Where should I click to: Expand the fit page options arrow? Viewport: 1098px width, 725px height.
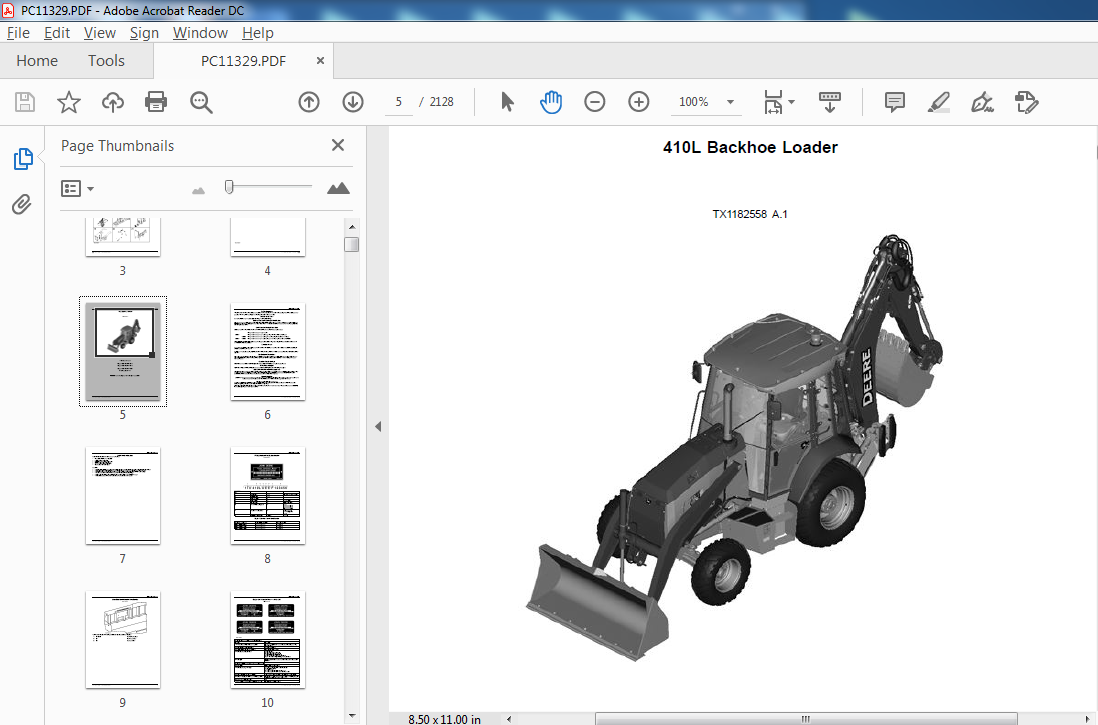pyautogui.click(x=791, y=102)
